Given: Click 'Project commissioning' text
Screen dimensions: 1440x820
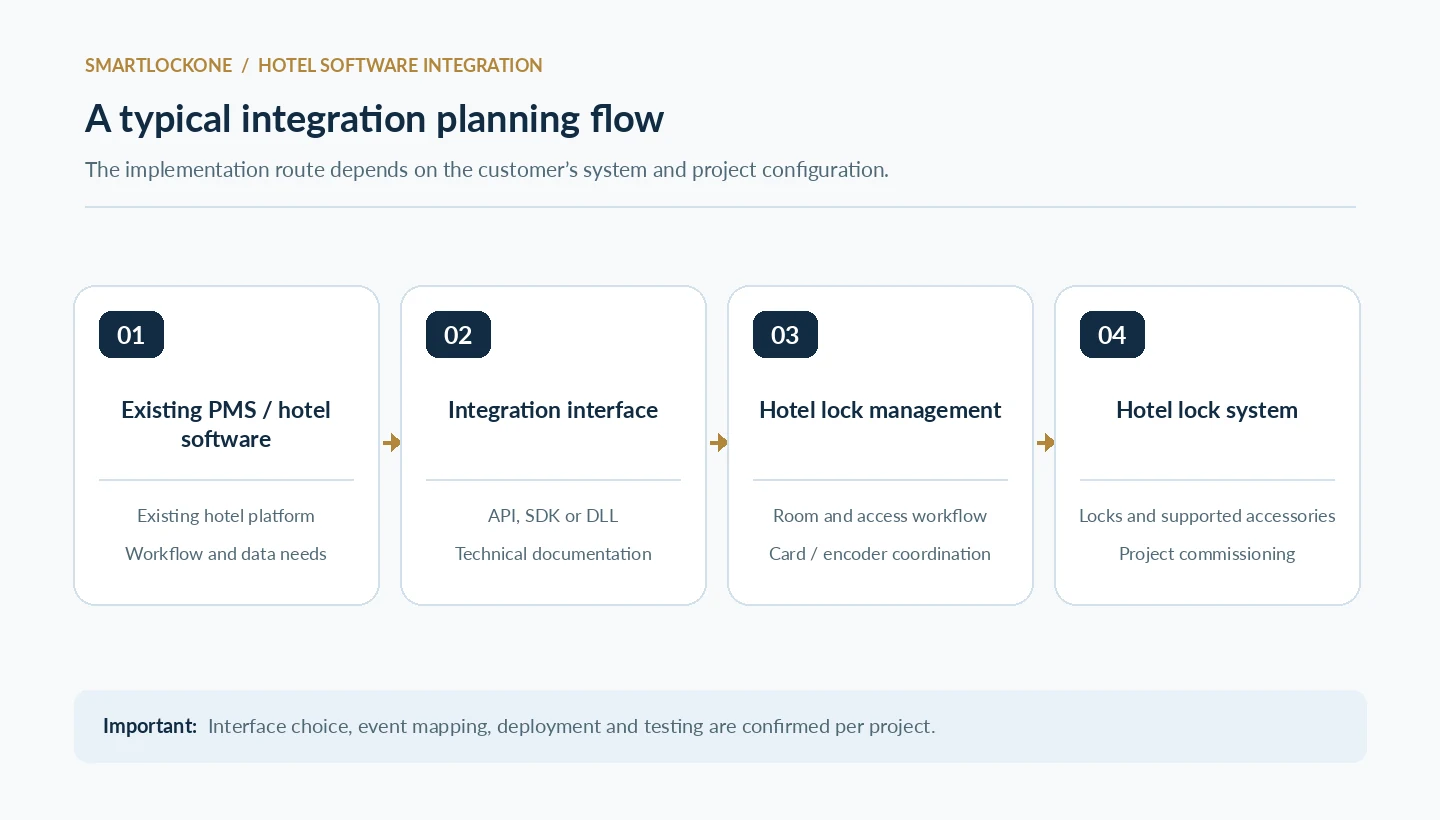Looking at the screenshot, I should click(x=1207, y=554).
